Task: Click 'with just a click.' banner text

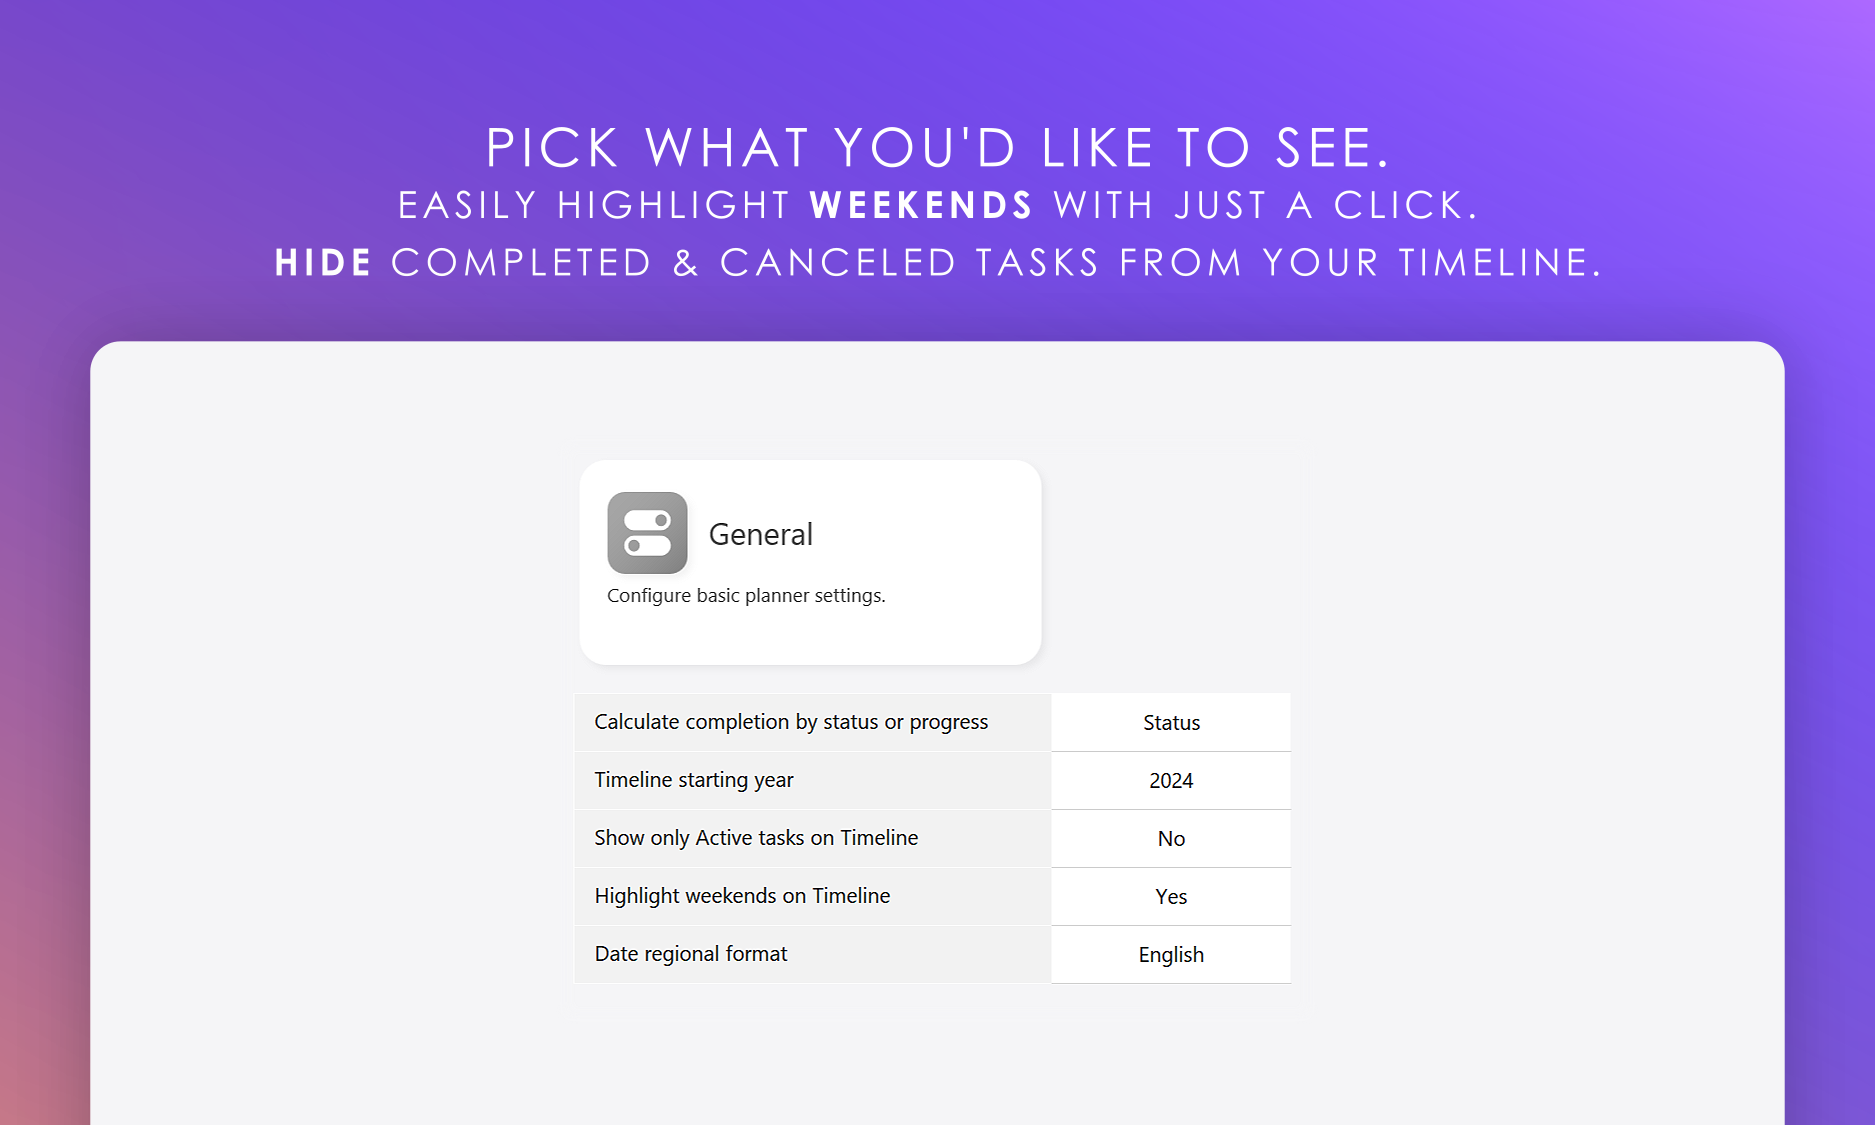Action: coord(1265,206)
